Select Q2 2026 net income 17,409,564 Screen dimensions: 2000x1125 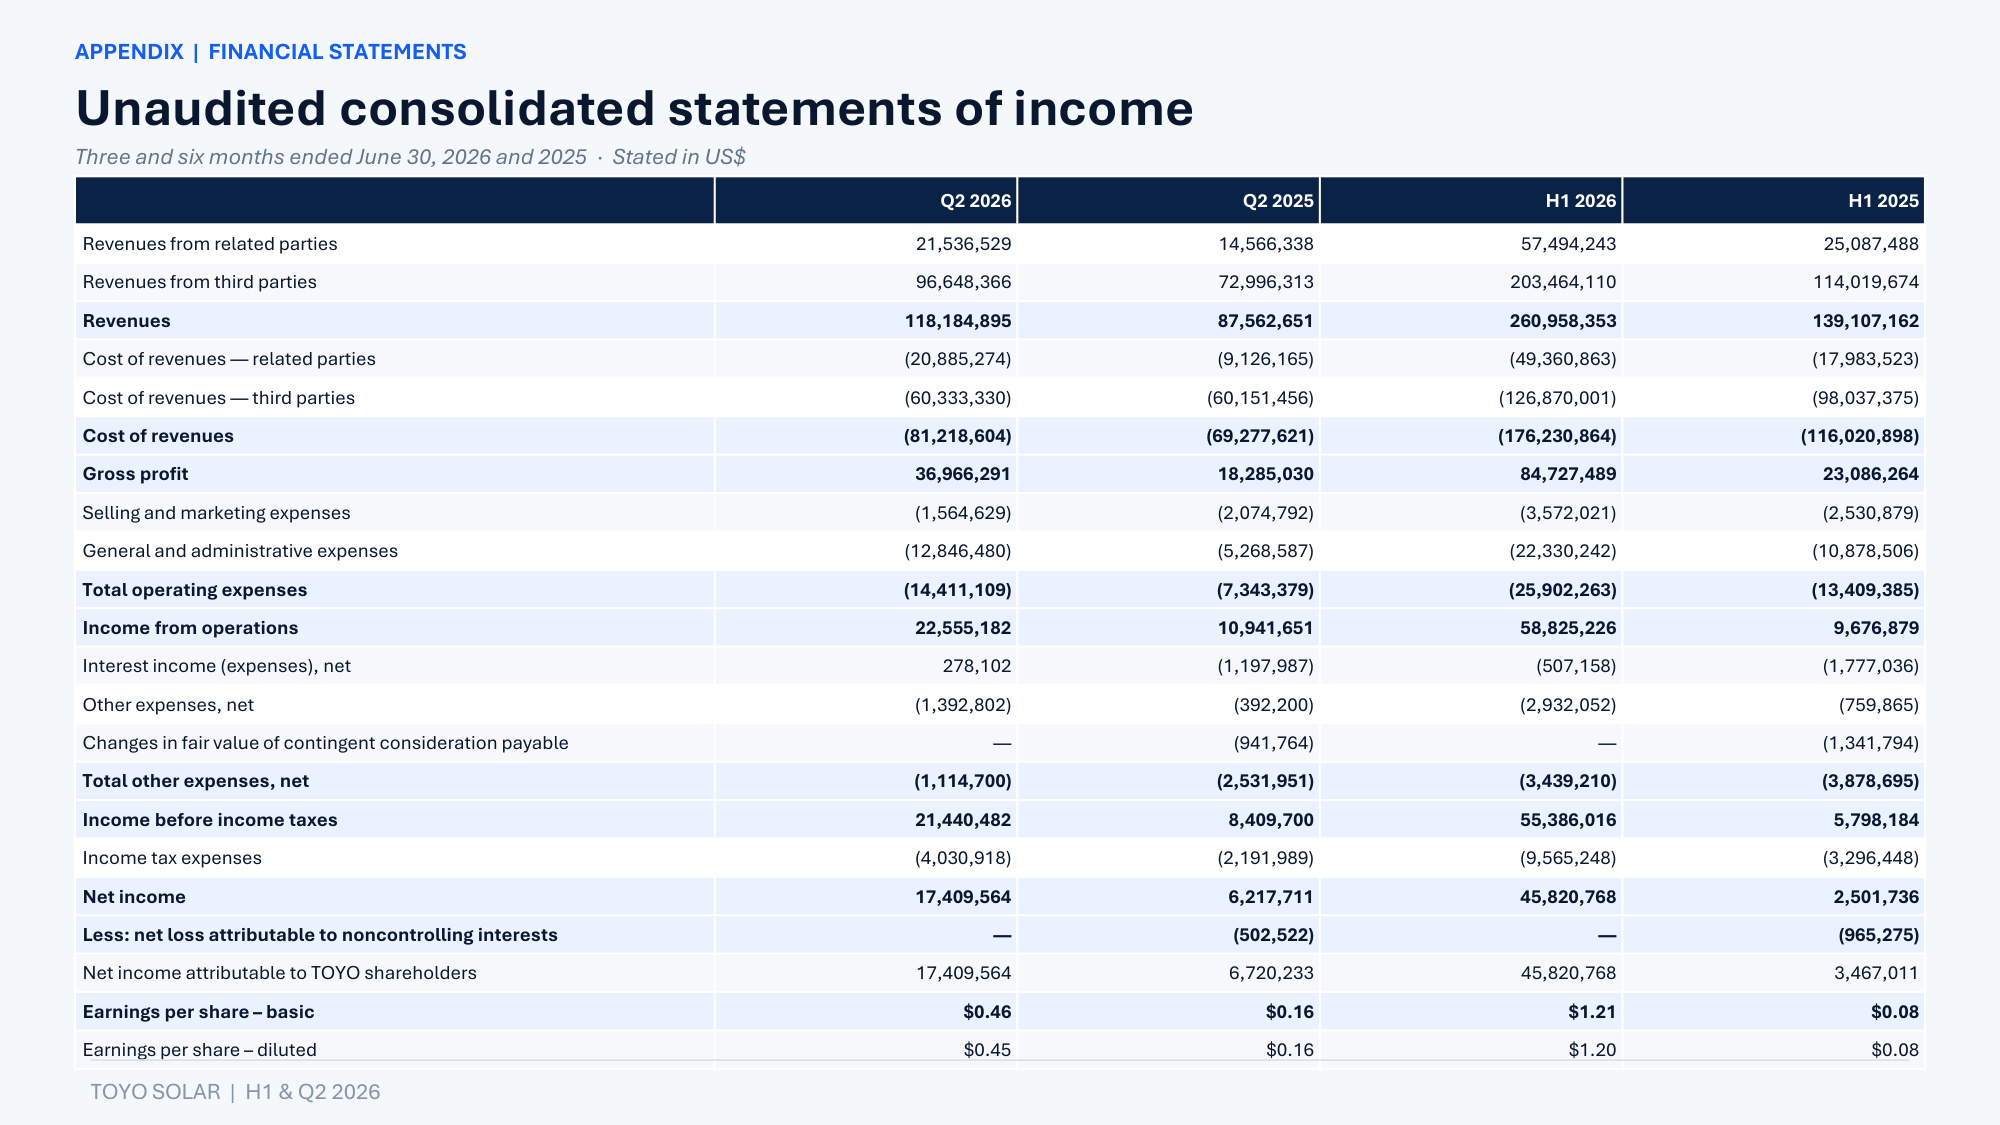(963, 897)
